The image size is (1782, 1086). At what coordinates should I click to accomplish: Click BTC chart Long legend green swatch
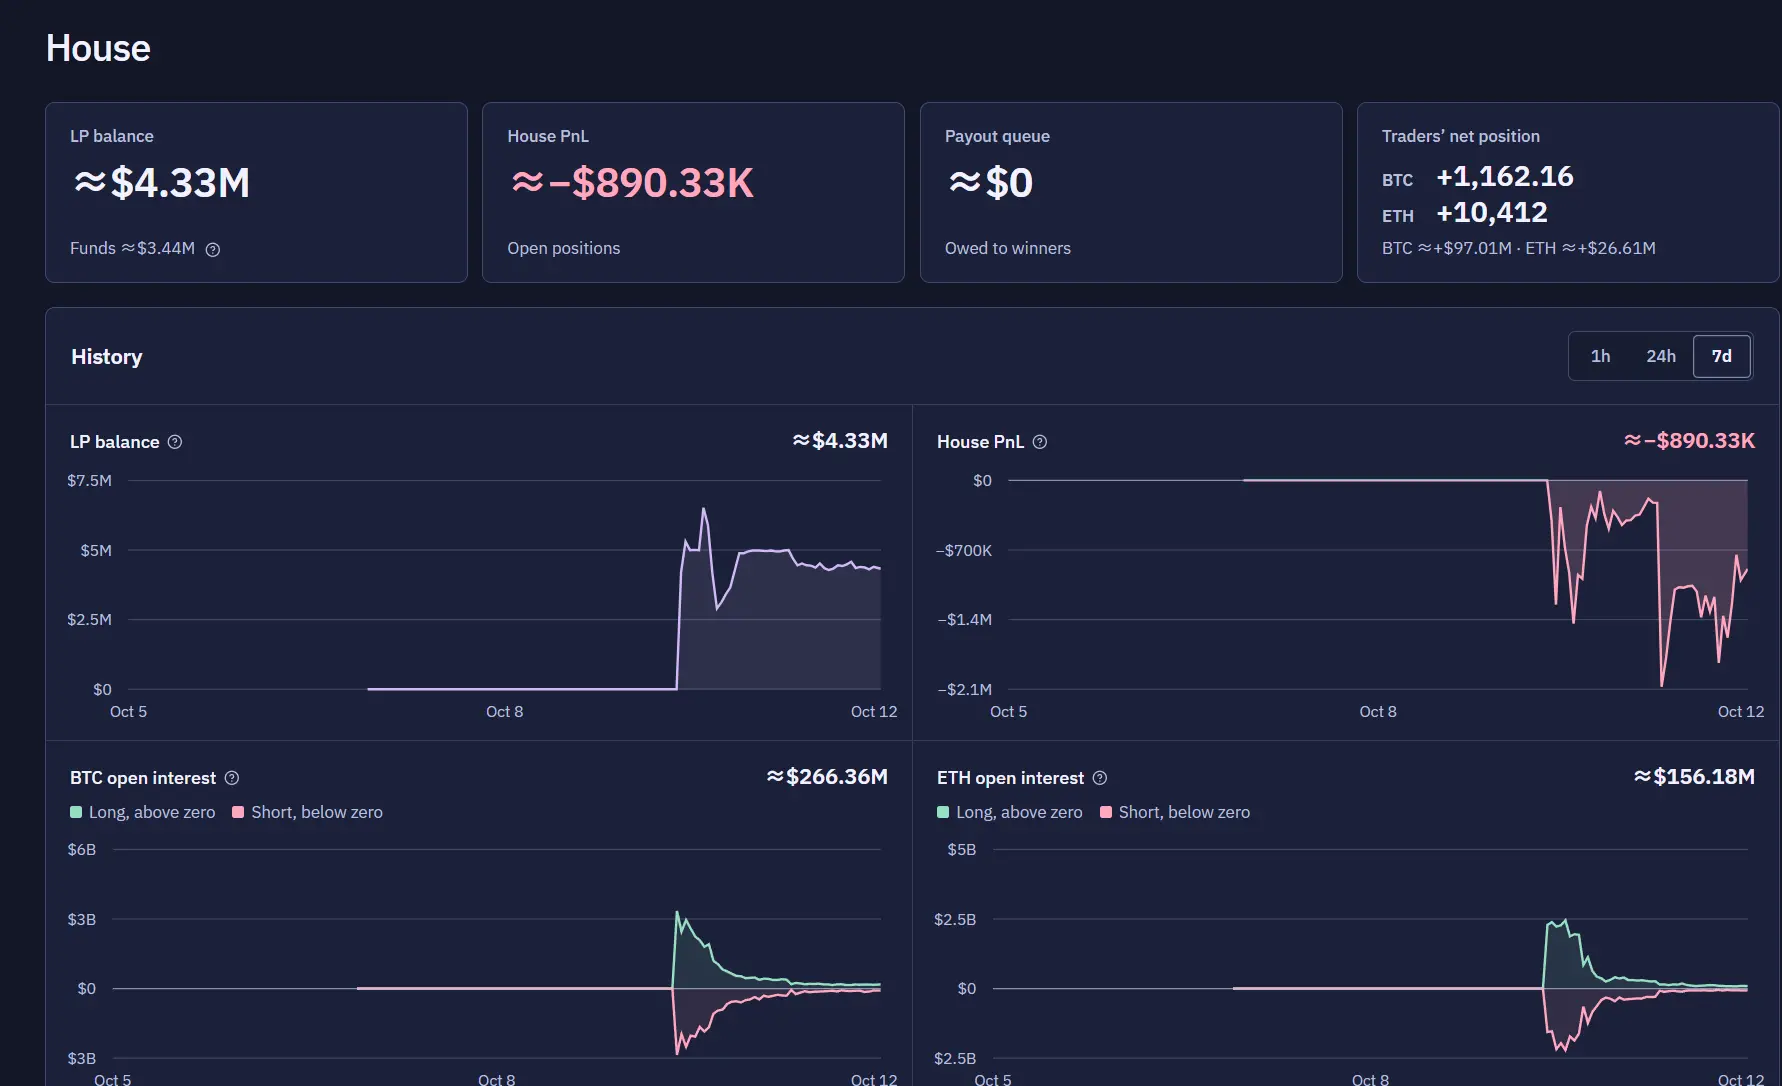76,812
